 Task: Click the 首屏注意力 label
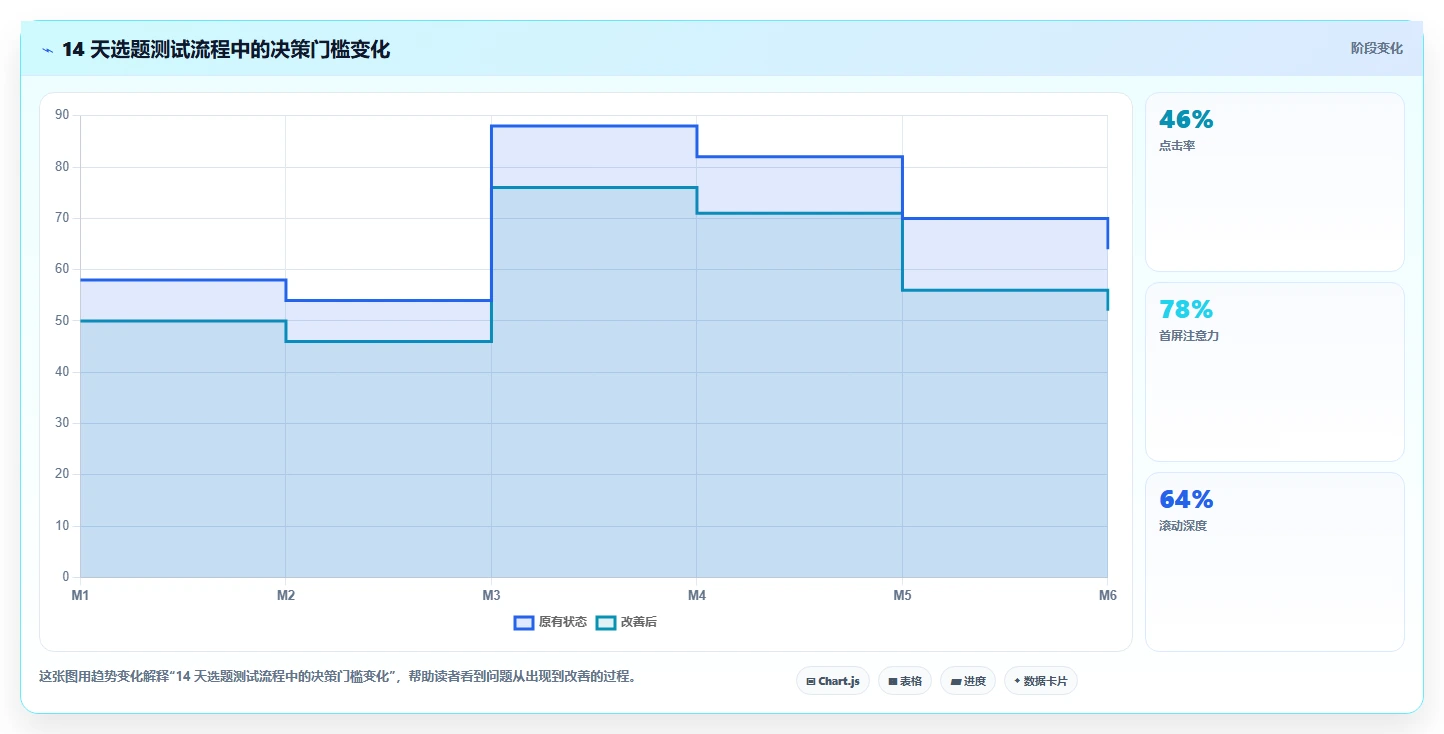(1189, 336)
